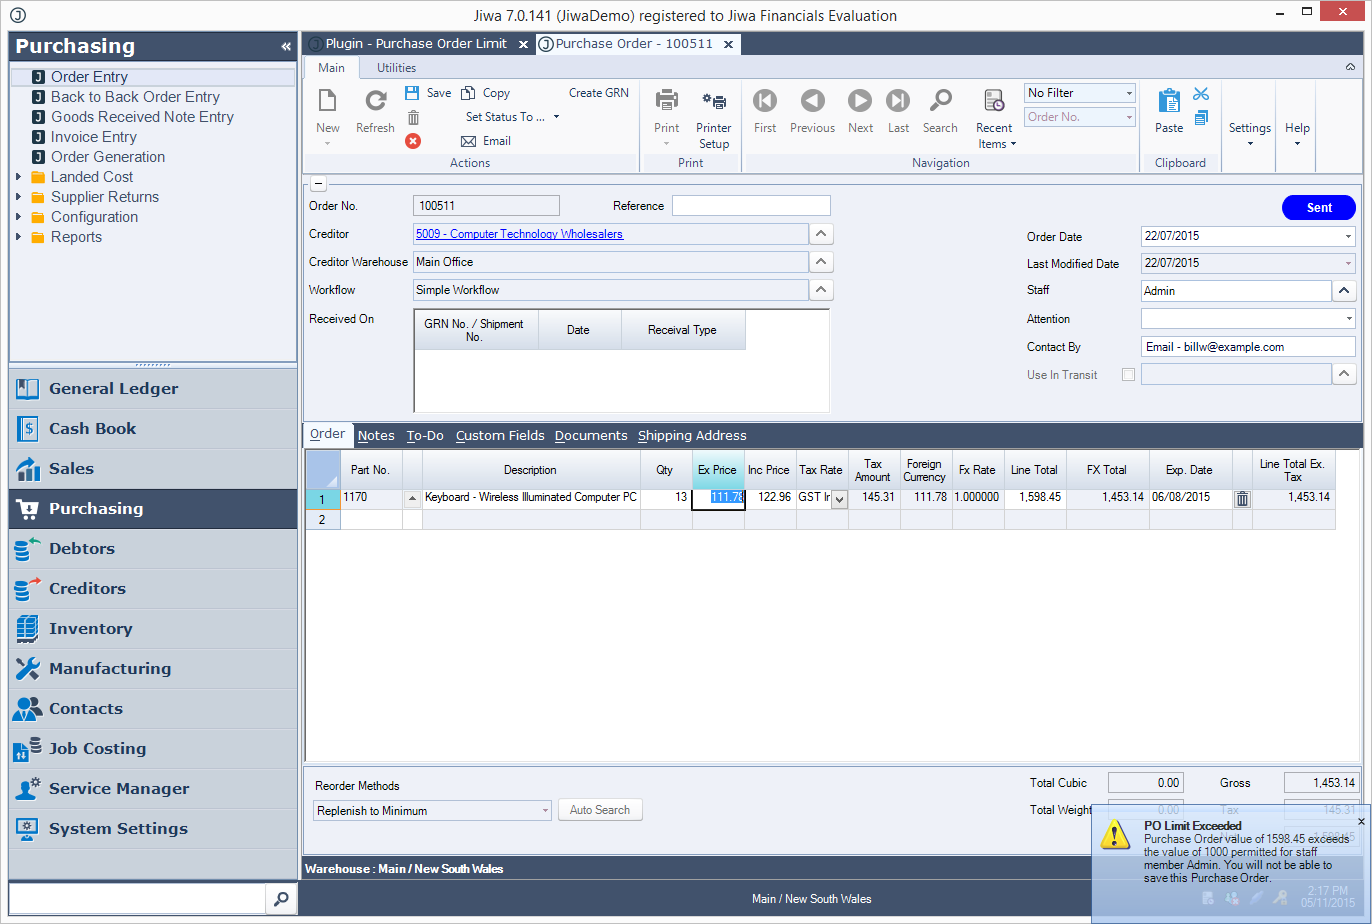1372x924 pixels.
Task: Open creditor link Computer Technology Wholesalers
Action: (519, 234)
